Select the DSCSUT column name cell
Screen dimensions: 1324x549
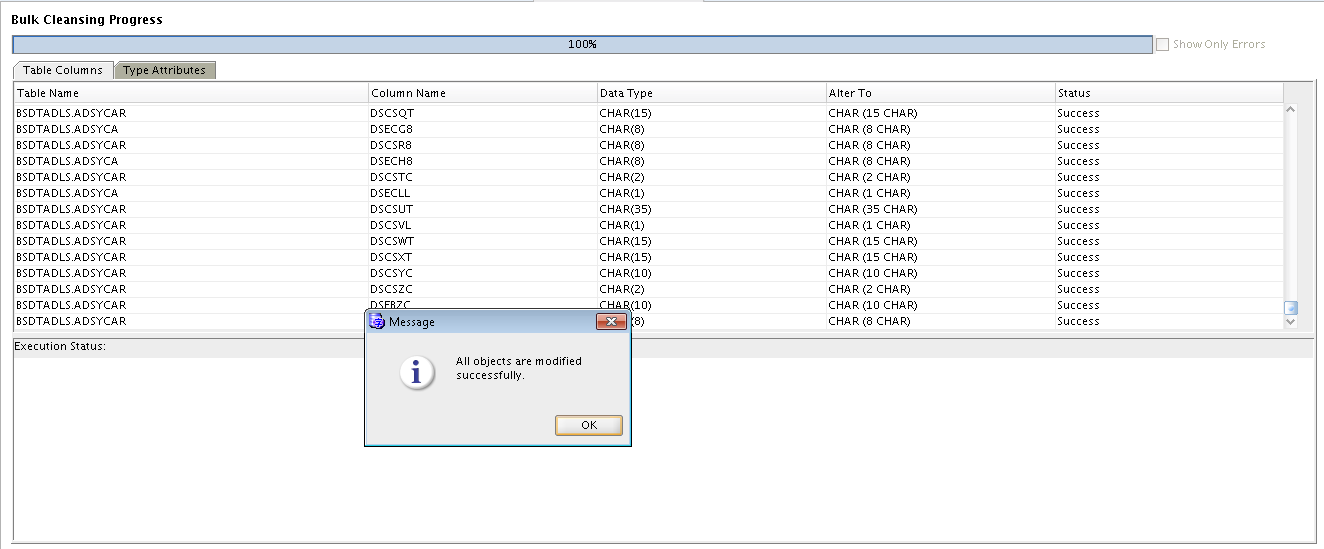(x=391, y=209)
